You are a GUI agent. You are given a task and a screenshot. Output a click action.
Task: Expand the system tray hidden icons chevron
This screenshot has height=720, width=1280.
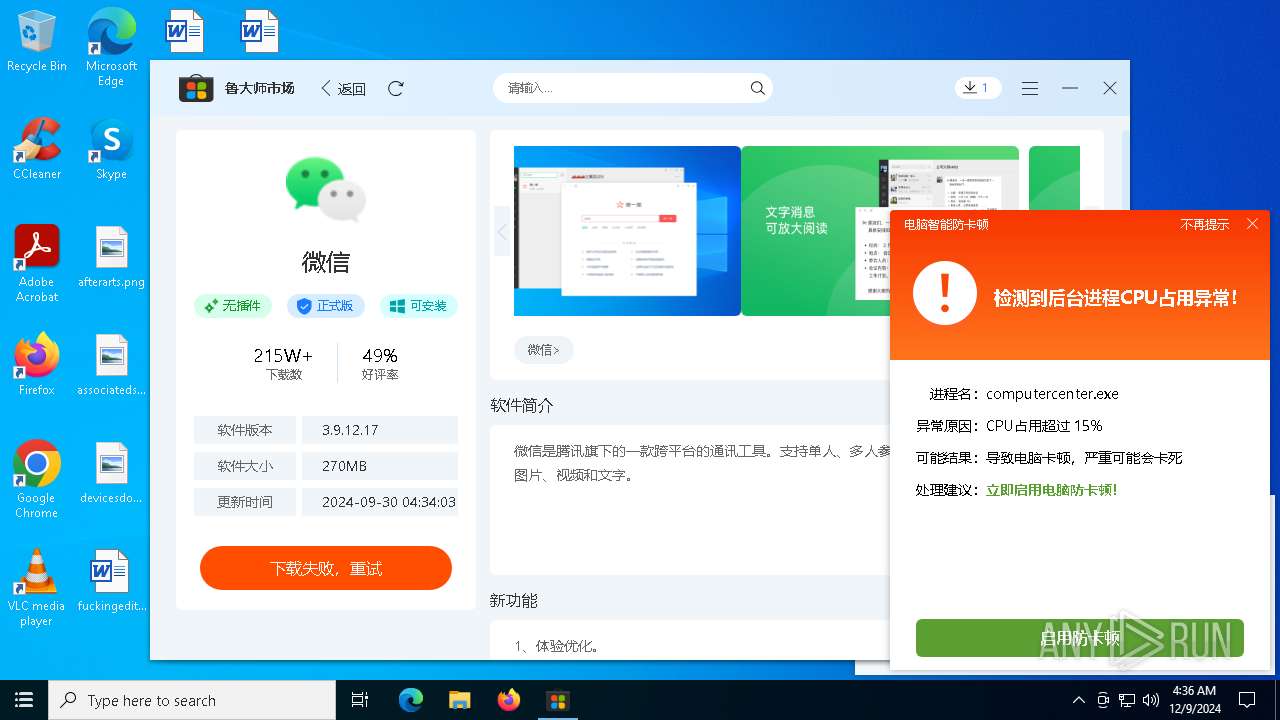[x=1078, y=700]
